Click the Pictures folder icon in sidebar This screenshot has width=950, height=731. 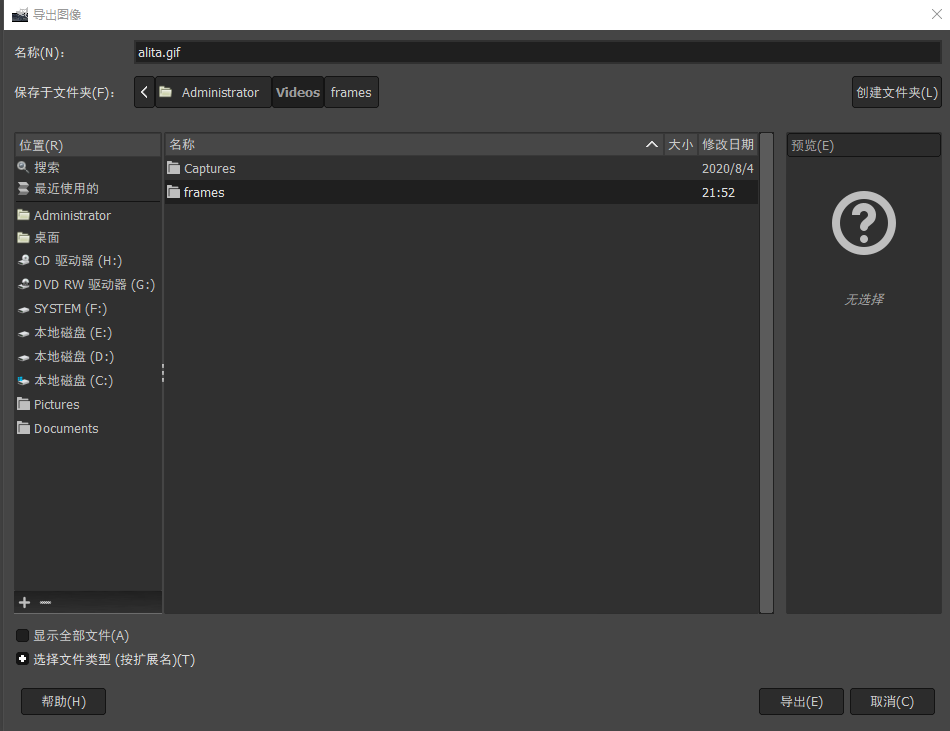pyautogui.click(x=24, y=404)
